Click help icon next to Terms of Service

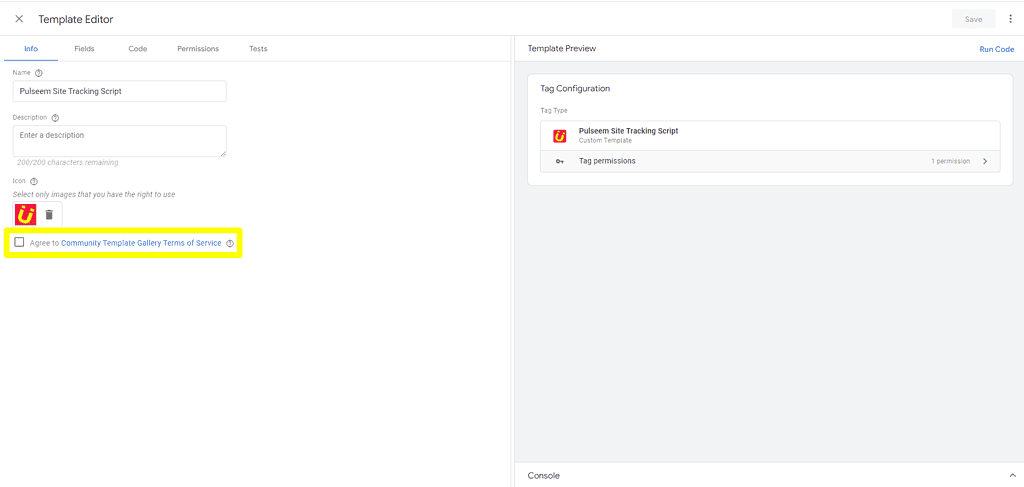tap(229, 244)
